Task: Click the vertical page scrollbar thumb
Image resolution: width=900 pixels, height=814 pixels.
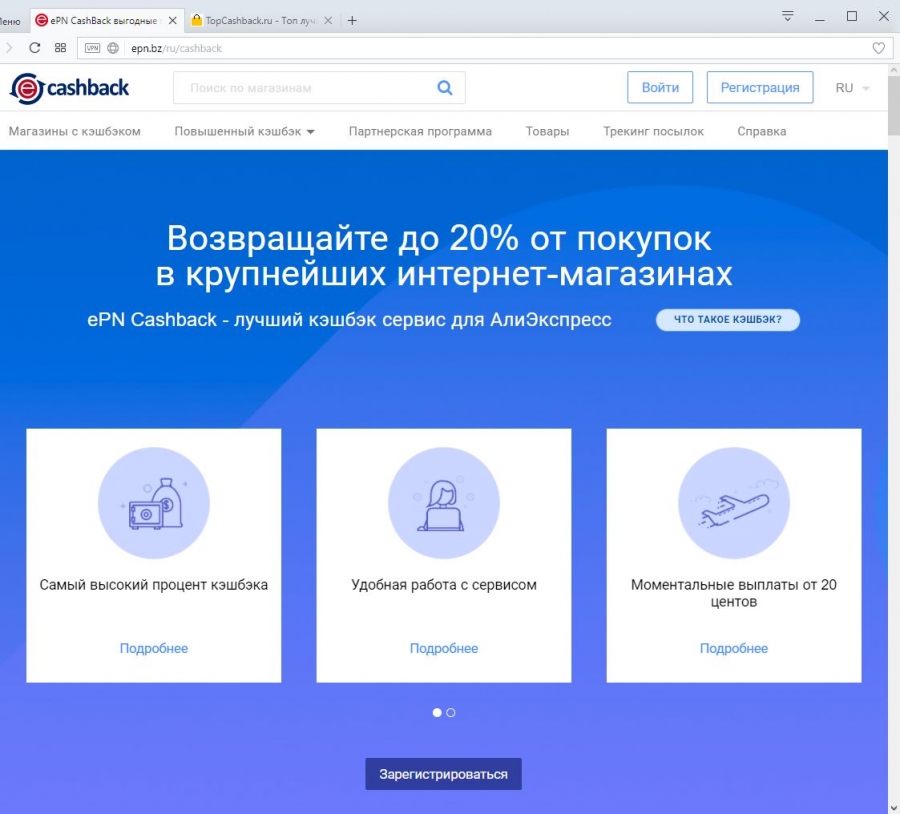Action: coord(894,105)
